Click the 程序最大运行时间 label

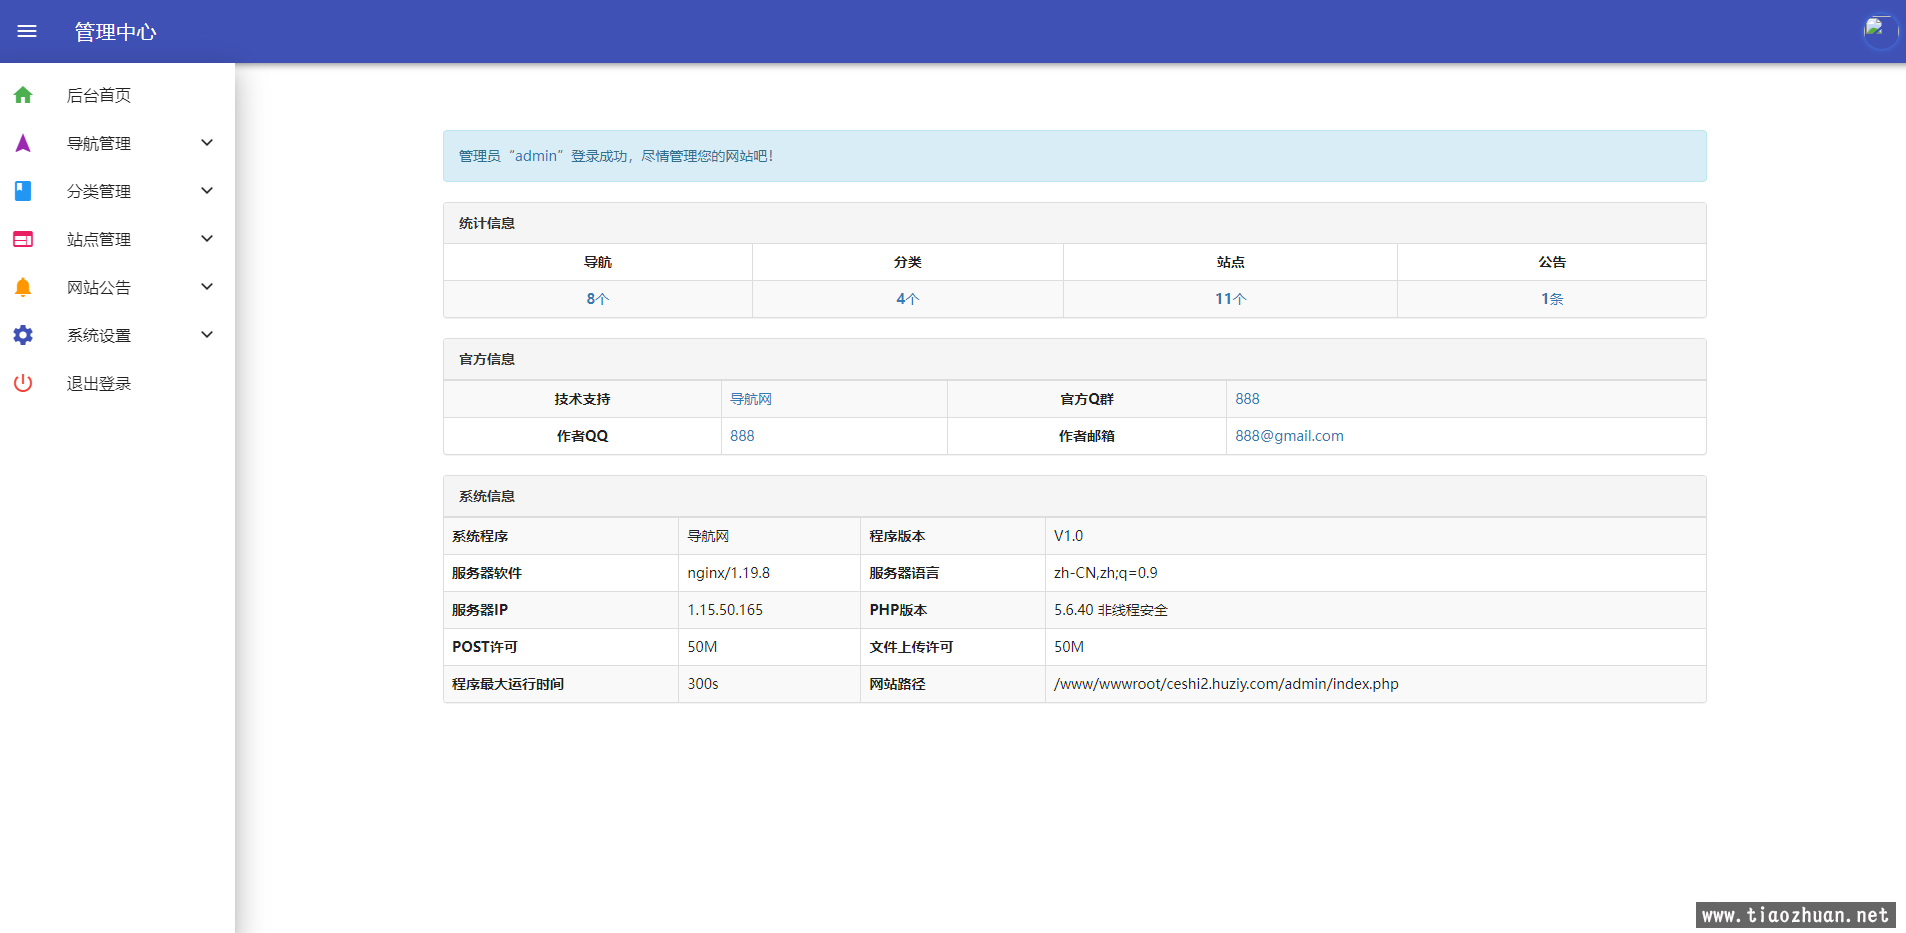[x=508, y=684]
